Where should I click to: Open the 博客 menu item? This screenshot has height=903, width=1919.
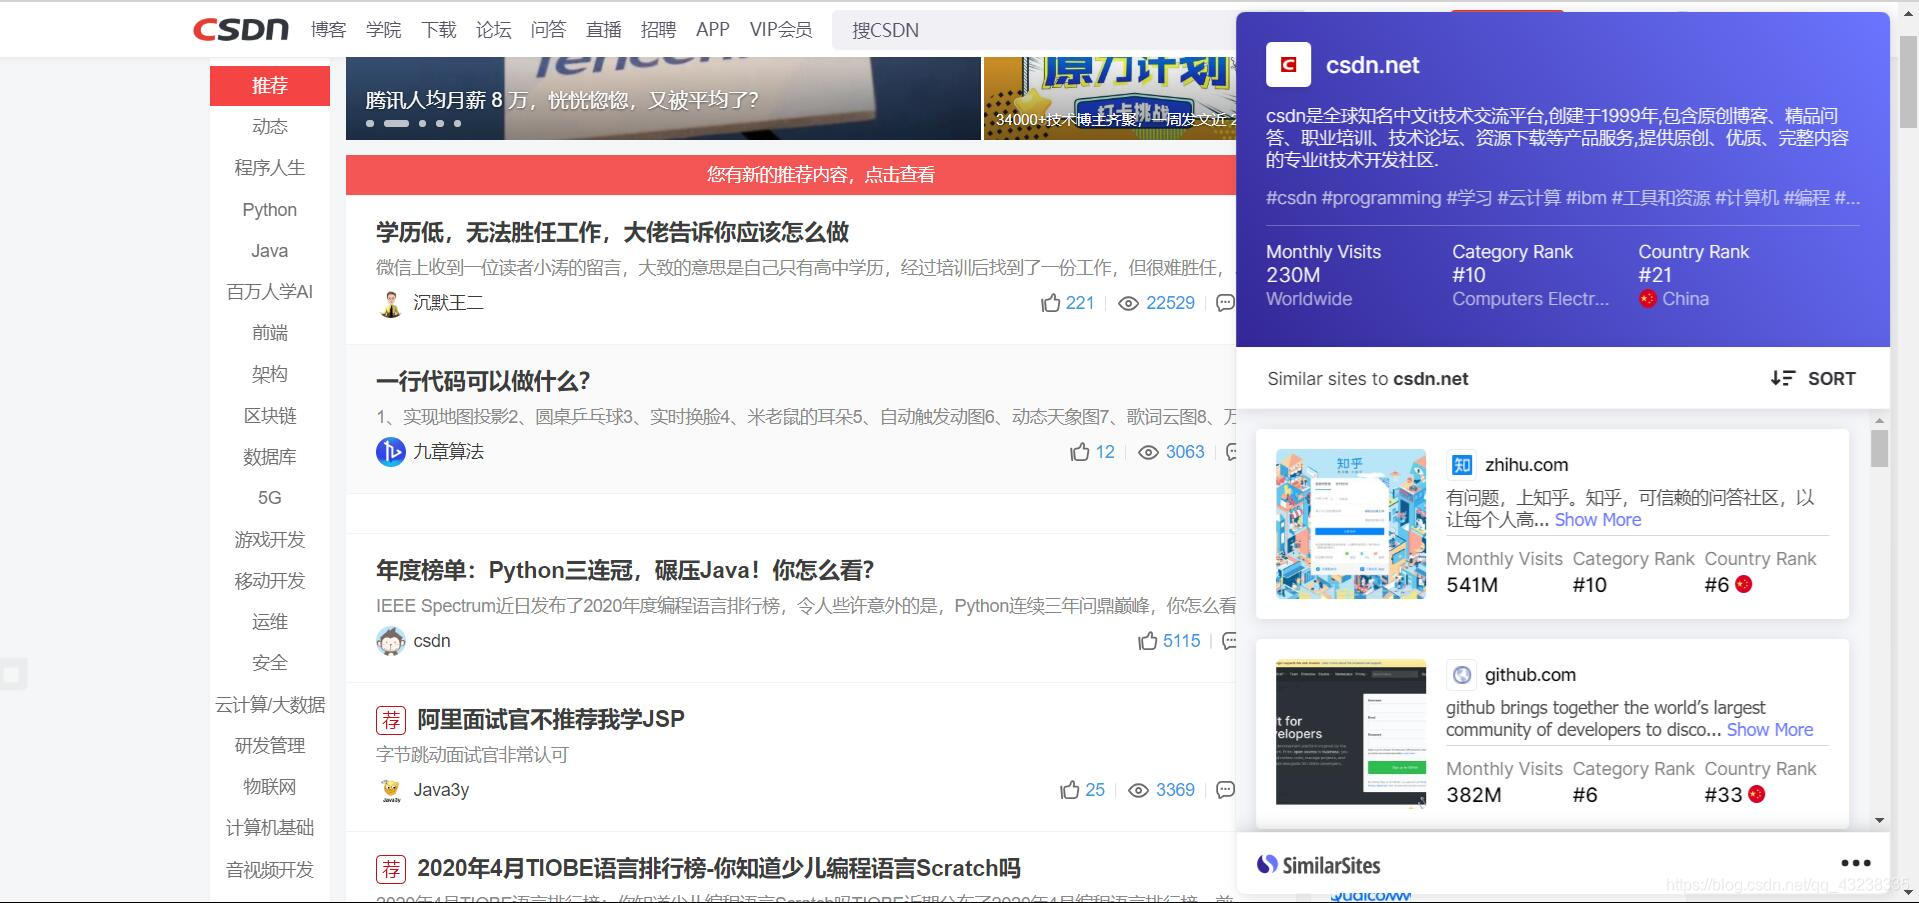[328, 30]
